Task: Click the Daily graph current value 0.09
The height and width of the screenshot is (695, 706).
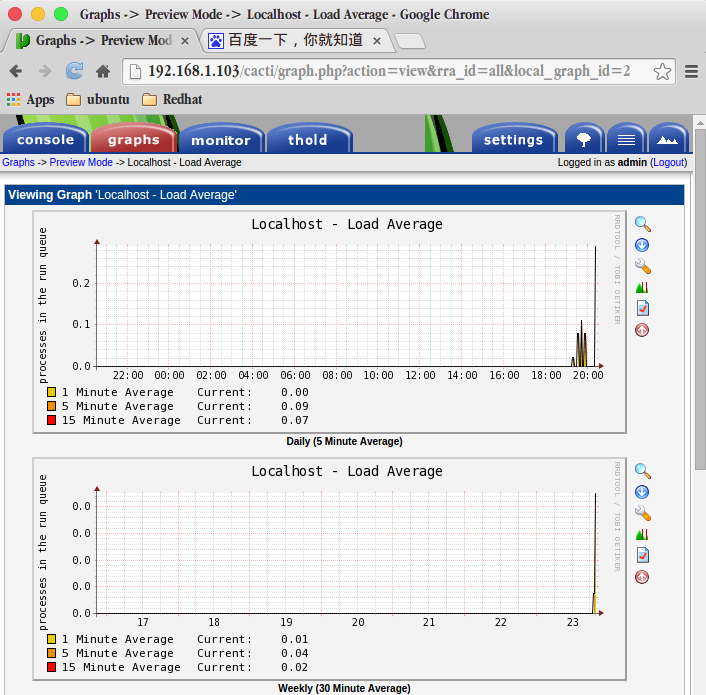Action: 295,406
